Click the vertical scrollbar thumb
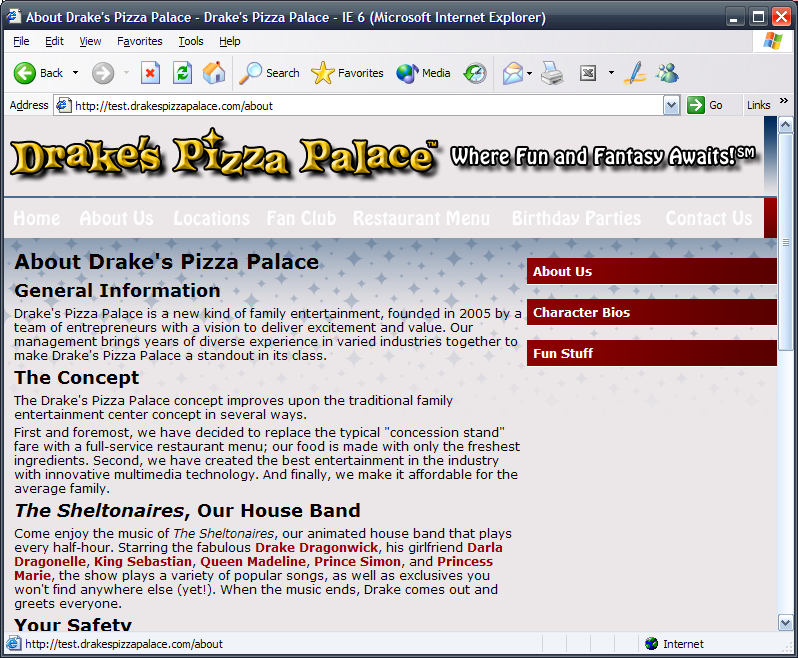798x658 pixels. click(785, 242)
